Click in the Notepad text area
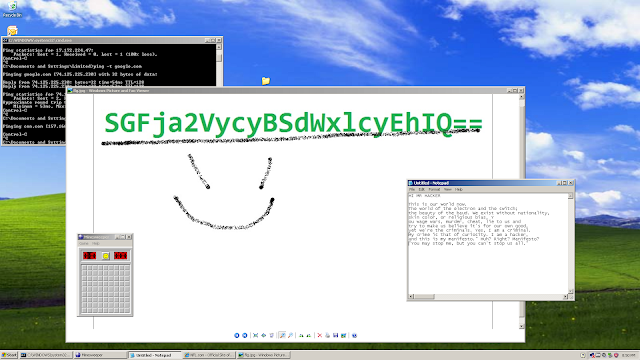Screen dimensions: 640x360 (x=488, y=244)
